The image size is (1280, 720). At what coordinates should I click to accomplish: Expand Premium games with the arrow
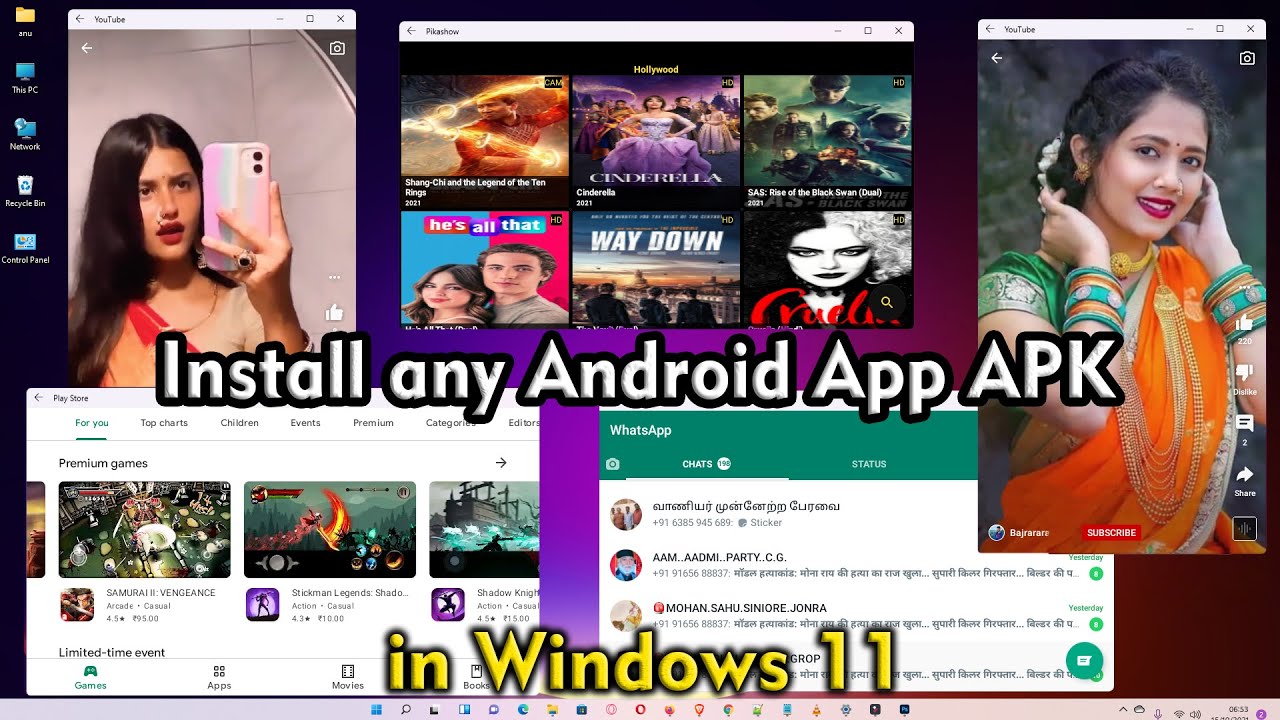point(501,463)
